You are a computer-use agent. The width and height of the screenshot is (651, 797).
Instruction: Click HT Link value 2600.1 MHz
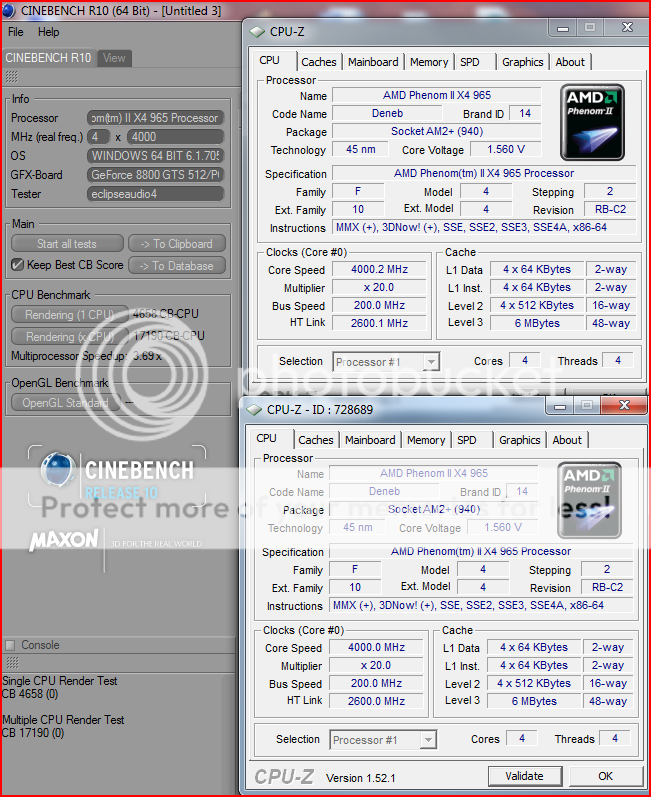pyautogui.click(x=380, y=323)
